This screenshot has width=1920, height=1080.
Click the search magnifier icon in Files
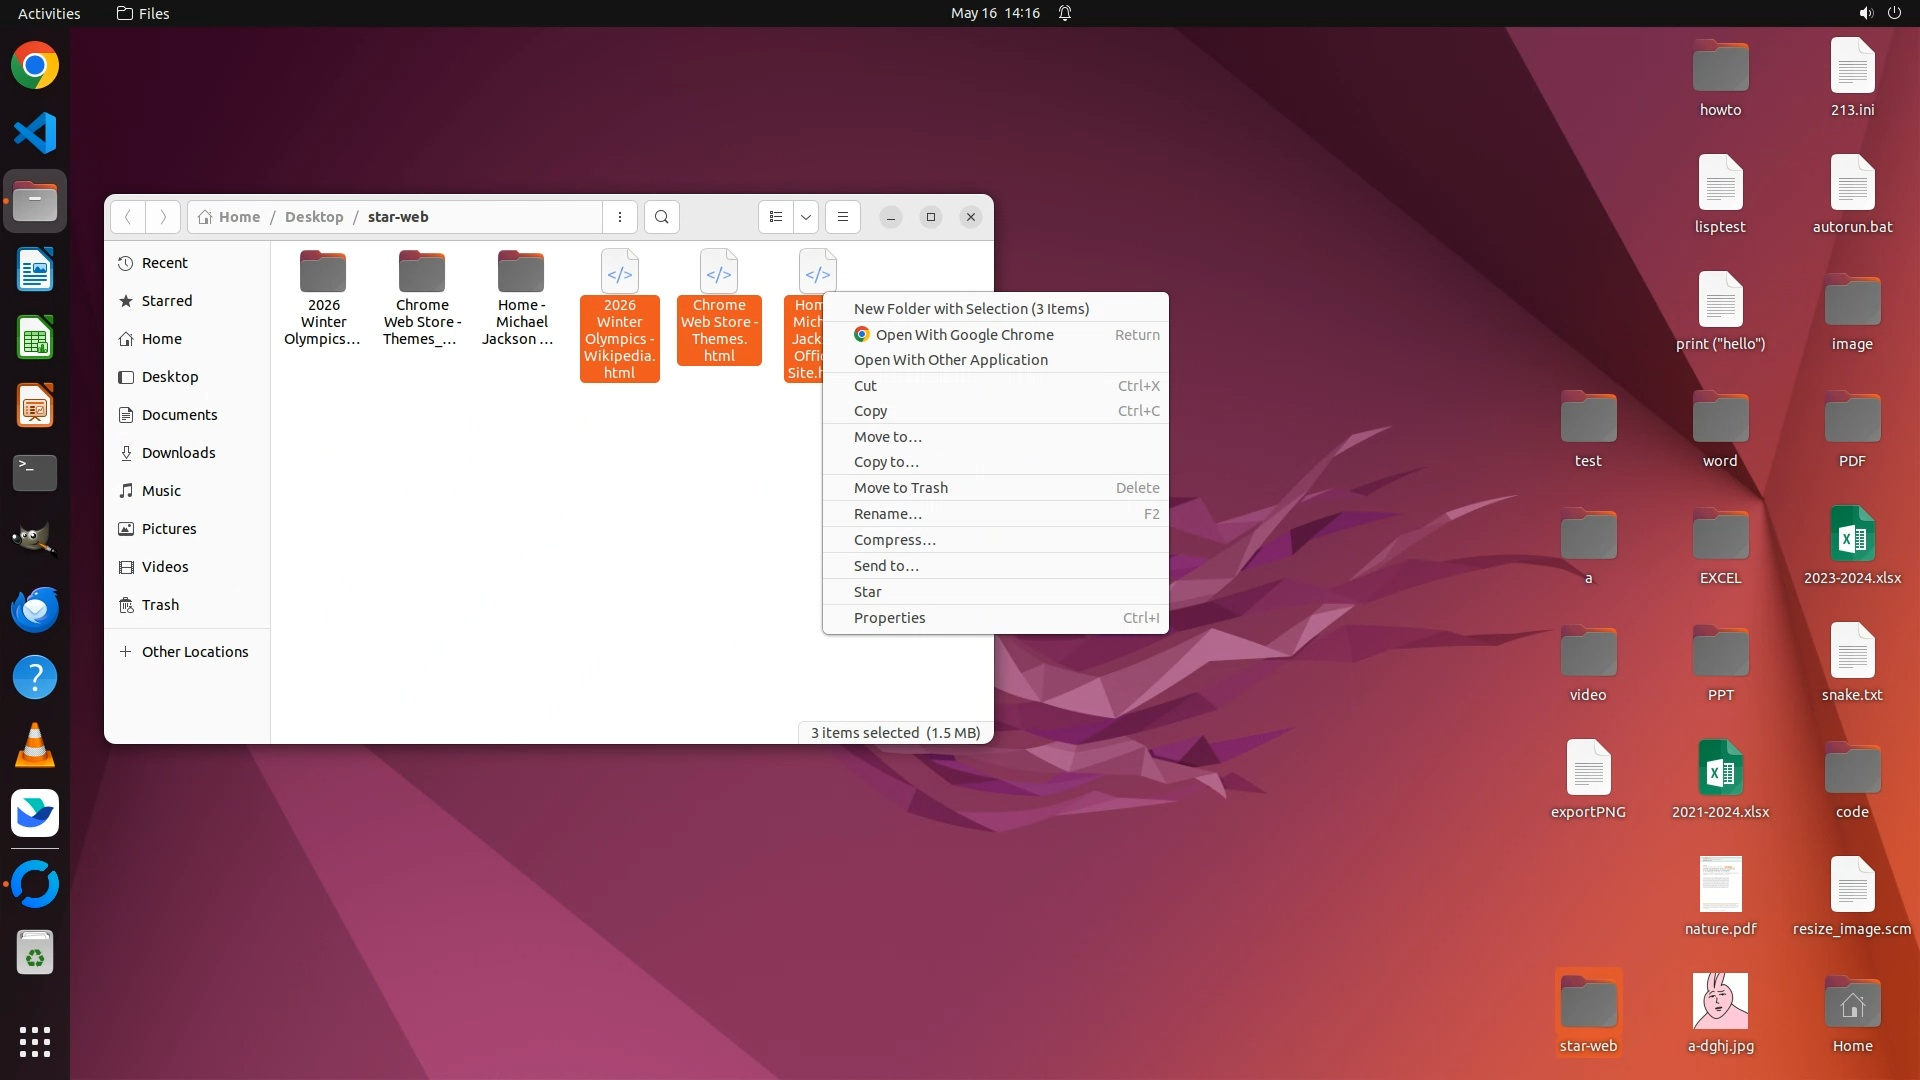coord(661,217)
